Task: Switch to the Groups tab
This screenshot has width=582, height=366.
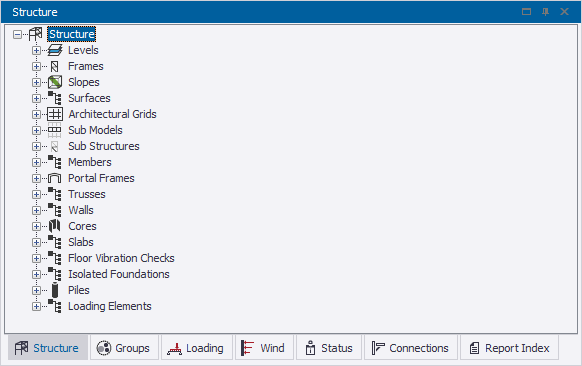Action: pyautogui.click(x=124, y=348)
